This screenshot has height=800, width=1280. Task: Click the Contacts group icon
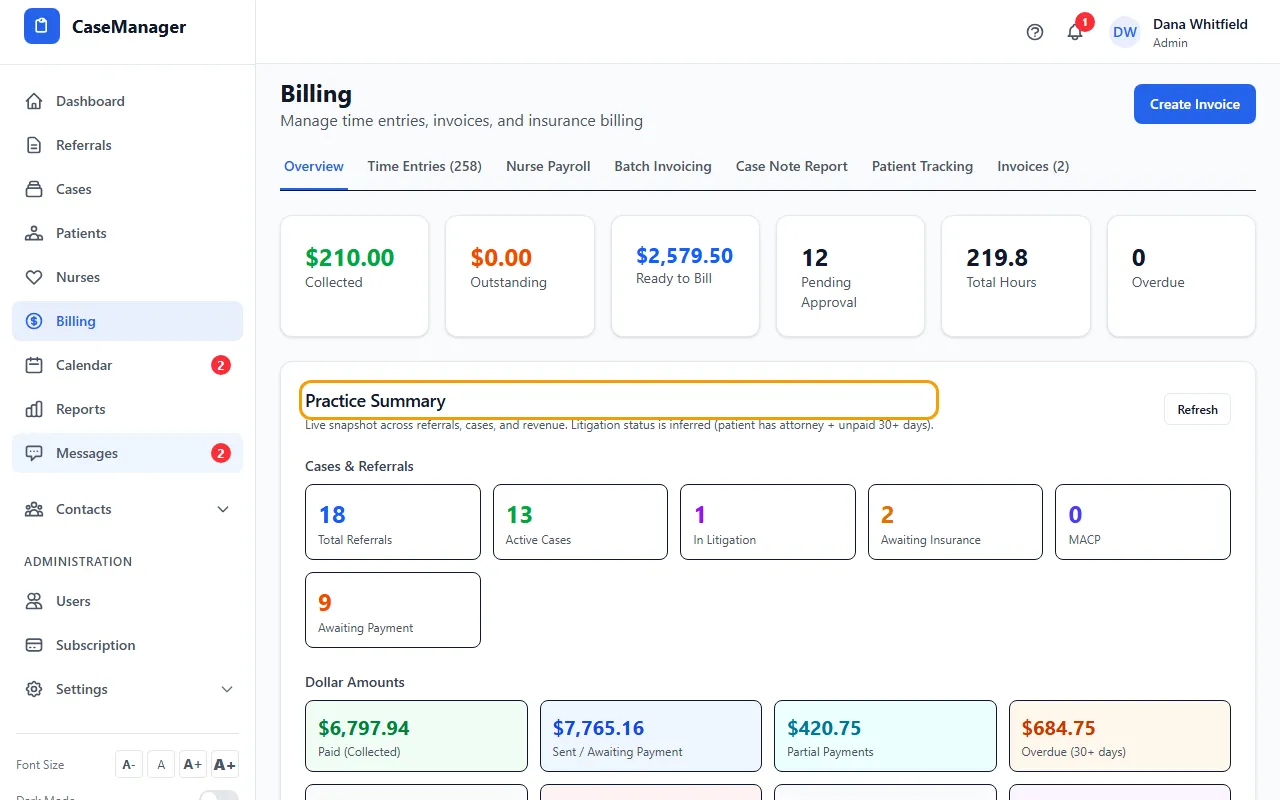[x=34, y=509]
